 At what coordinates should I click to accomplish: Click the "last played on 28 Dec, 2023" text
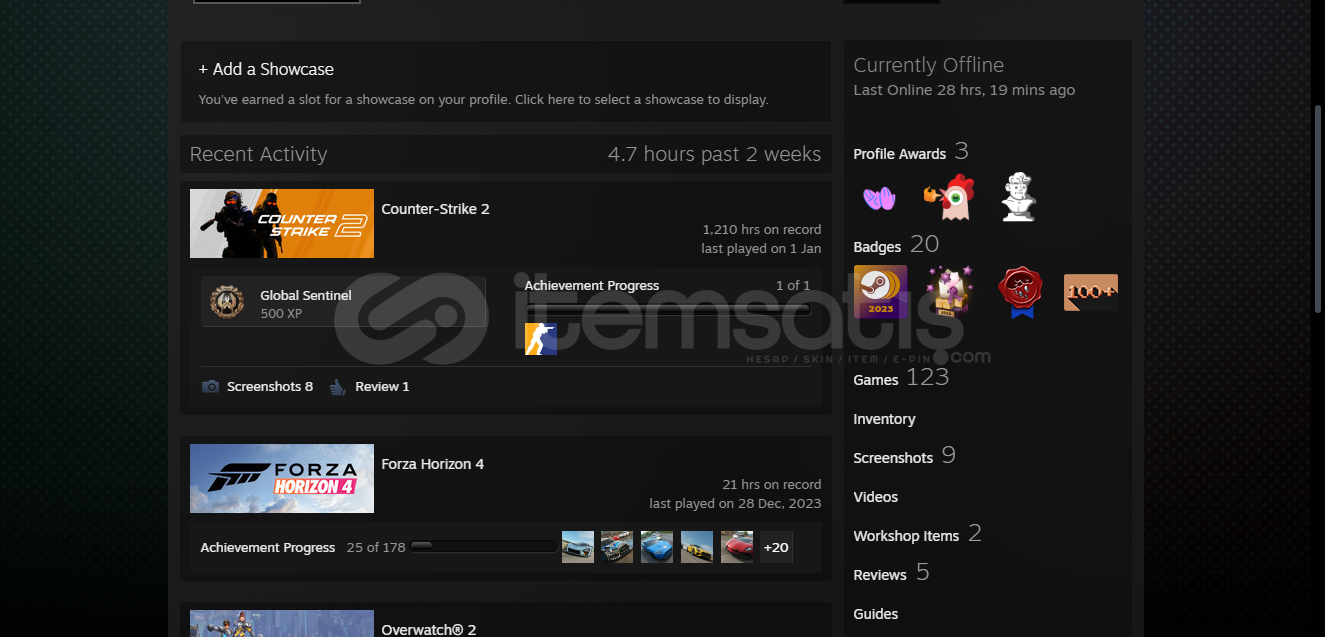pyautogui.click(x=736, y=504)
